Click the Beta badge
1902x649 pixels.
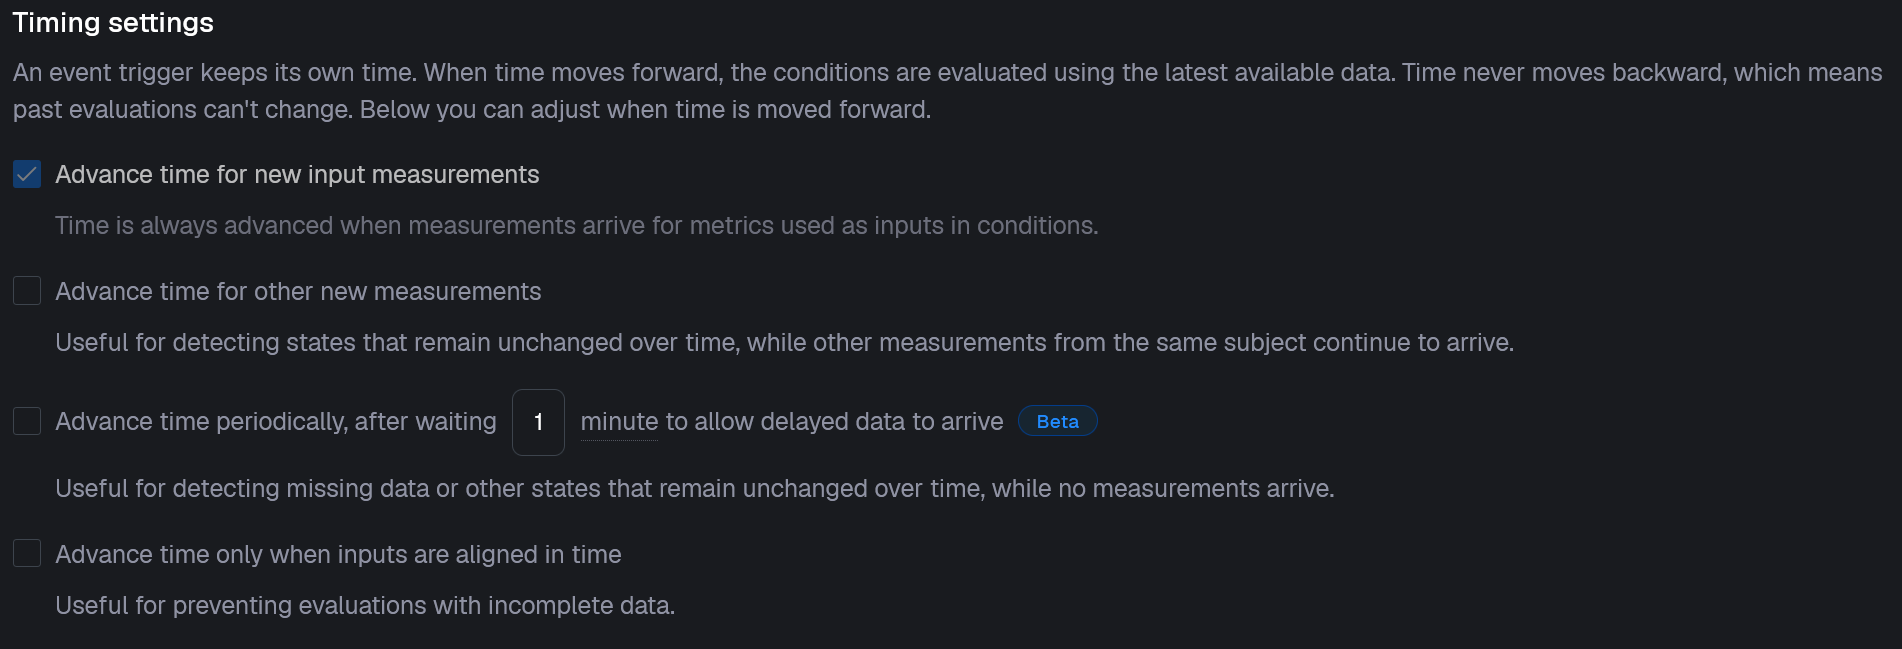(x=1057, y=421)
